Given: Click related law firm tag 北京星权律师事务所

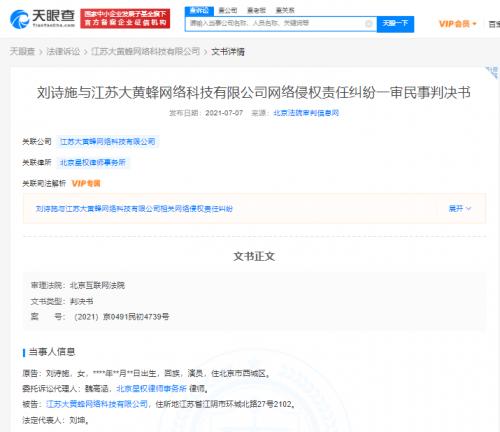Looking at the screenshot, I should pyautogui.click(x=93, y=163).
